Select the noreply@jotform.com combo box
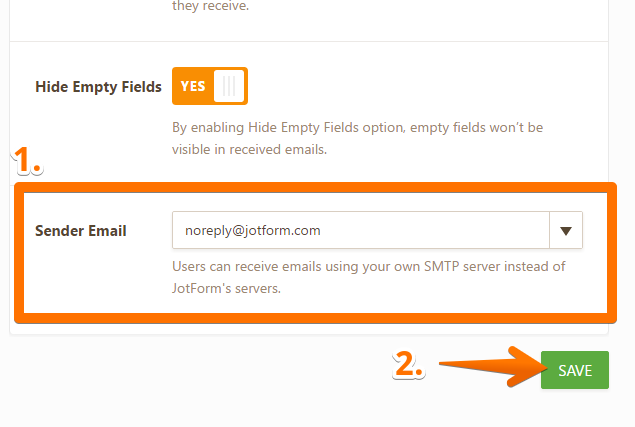635x427 pixels. (x=361, y=230)
